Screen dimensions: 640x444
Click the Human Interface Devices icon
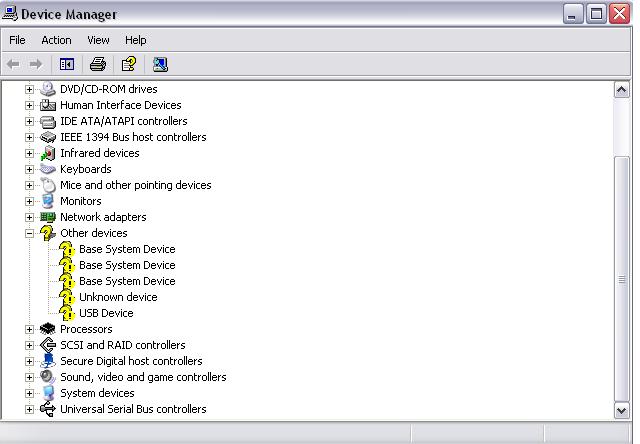pos(48,105)
